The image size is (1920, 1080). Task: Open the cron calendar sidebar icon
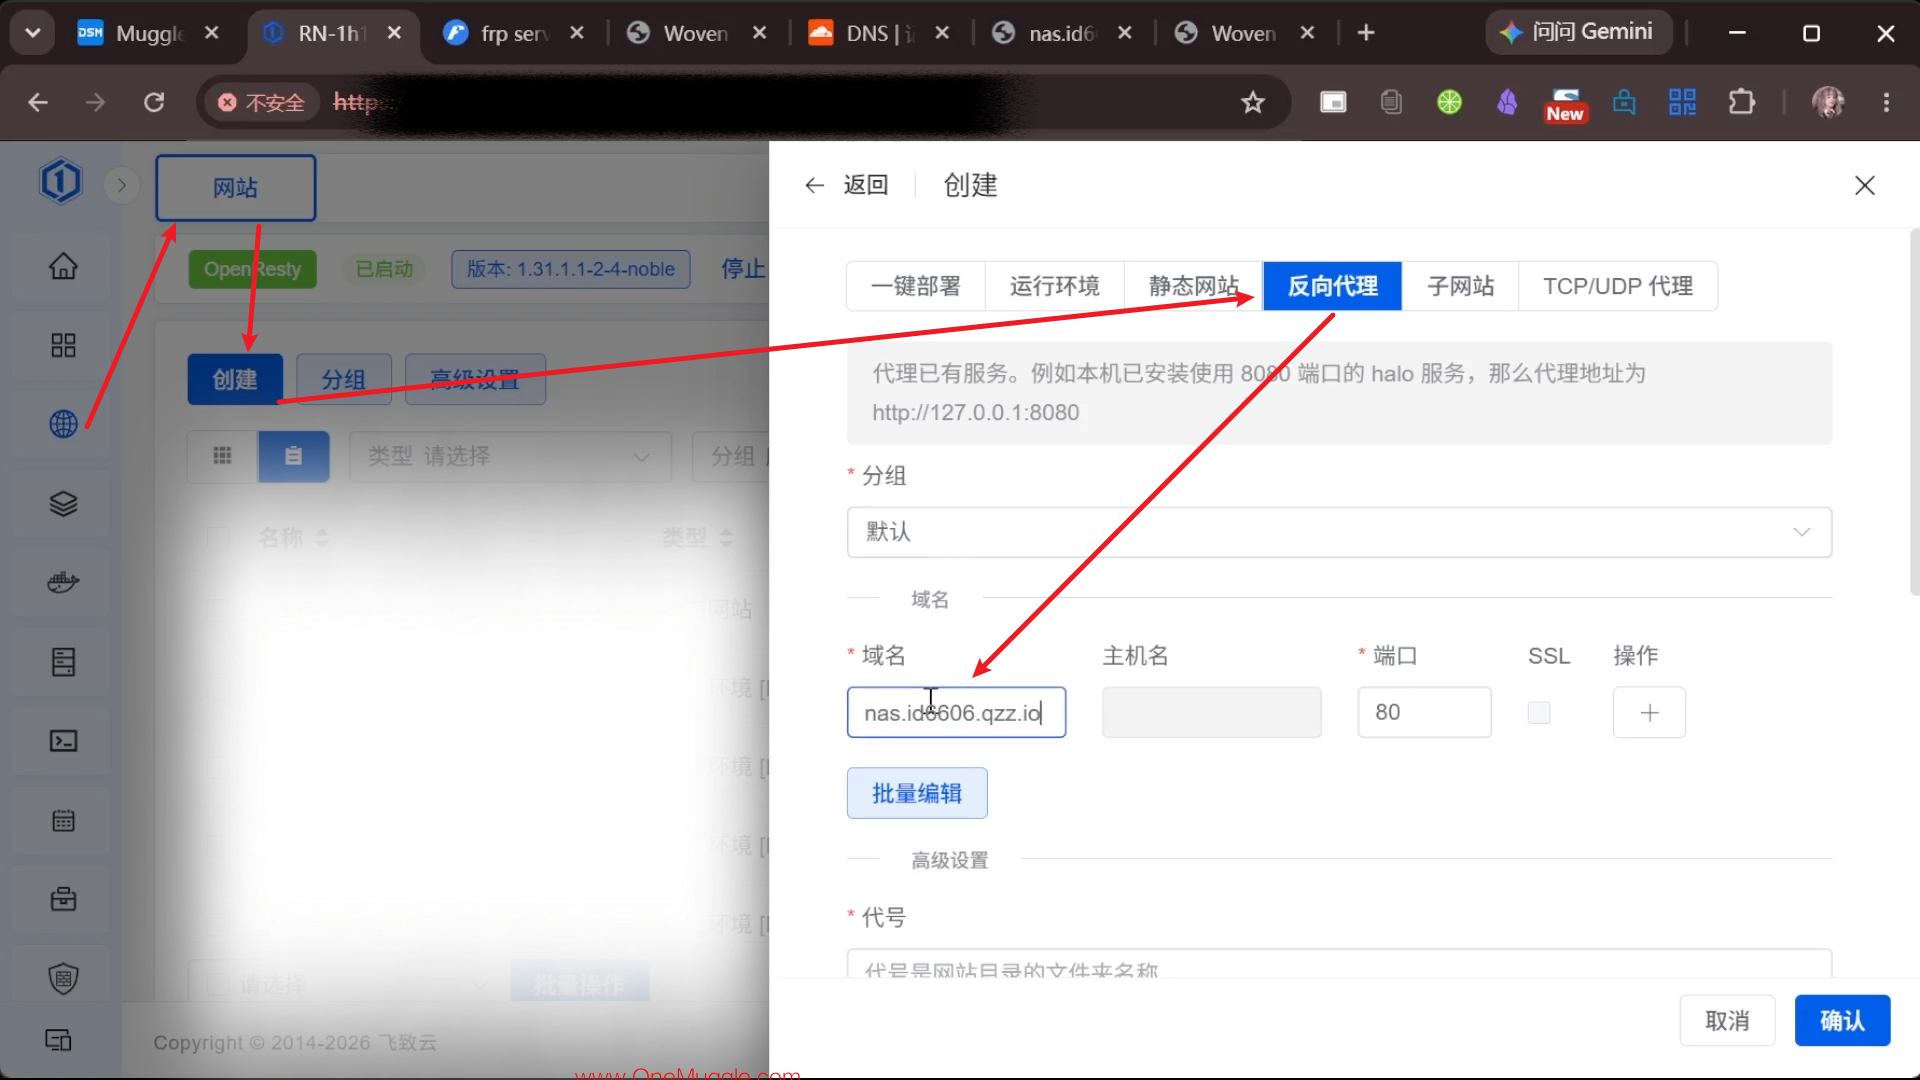click(x=63, y=820)
